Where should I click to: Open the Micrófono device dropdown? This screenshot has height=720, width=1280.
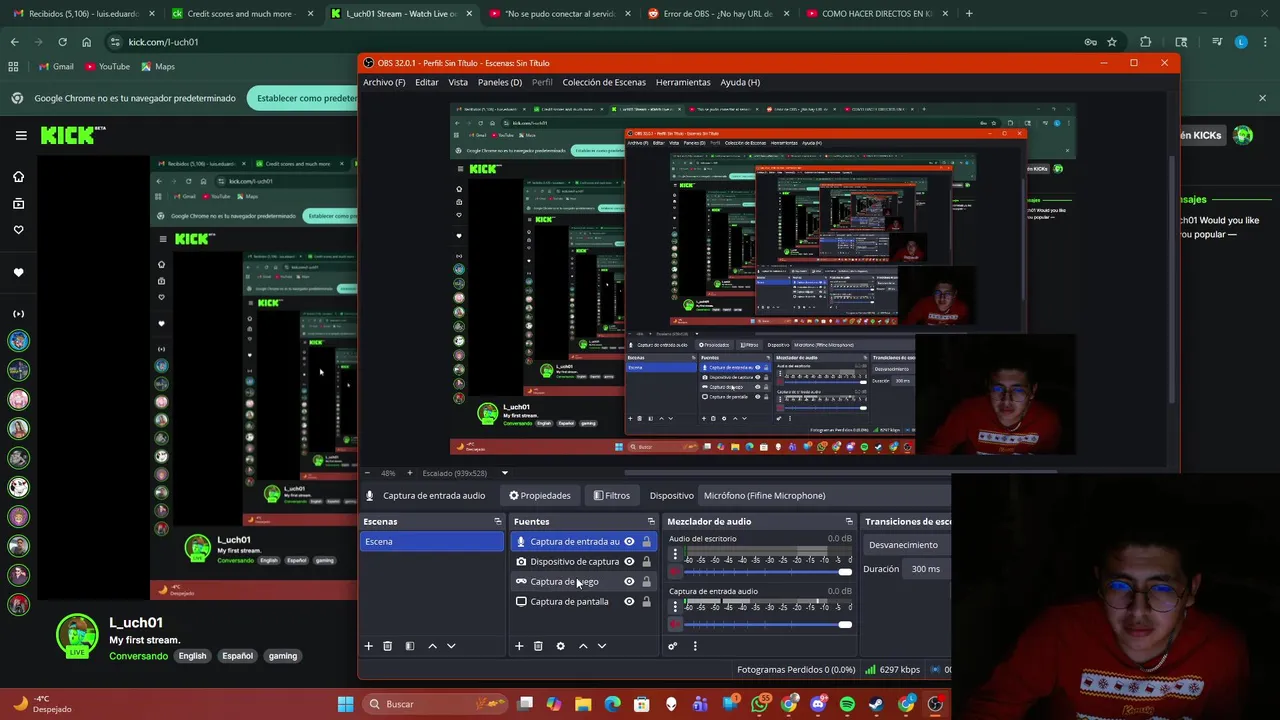pyautogui.click(x=824, y=495)
